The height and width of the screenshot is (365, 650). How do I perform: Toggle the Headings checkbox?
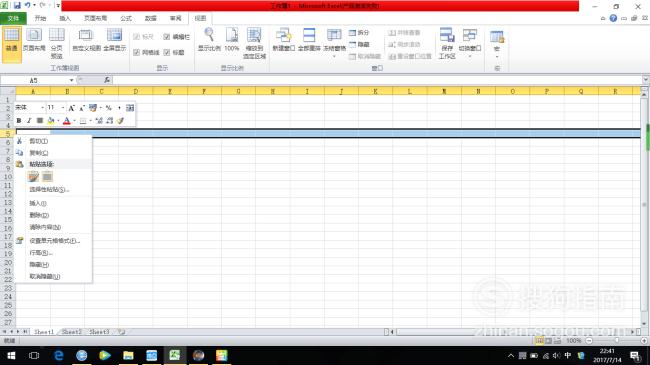(167, 52)
